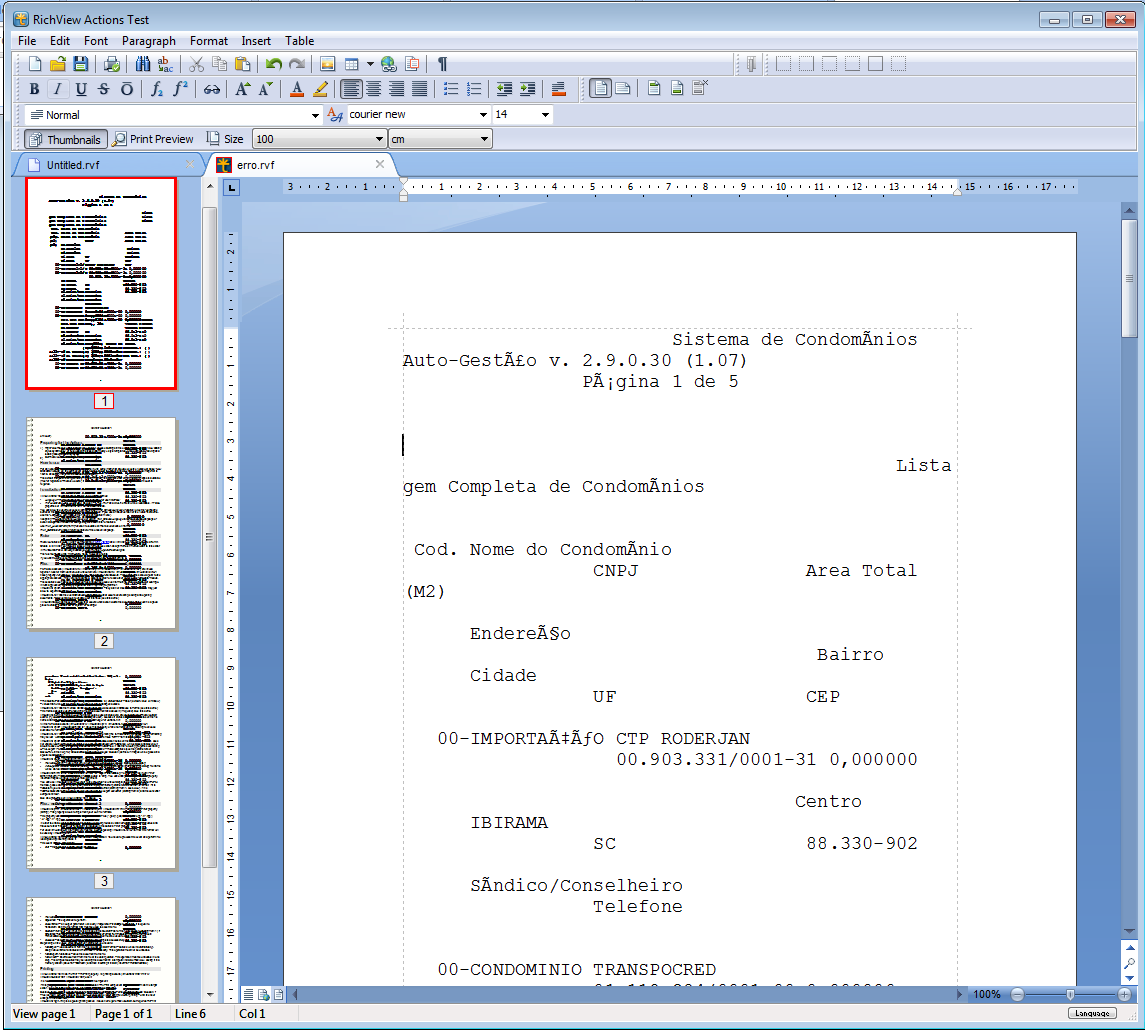Open Find with the binoculars icon

click(x=143, y=64)
